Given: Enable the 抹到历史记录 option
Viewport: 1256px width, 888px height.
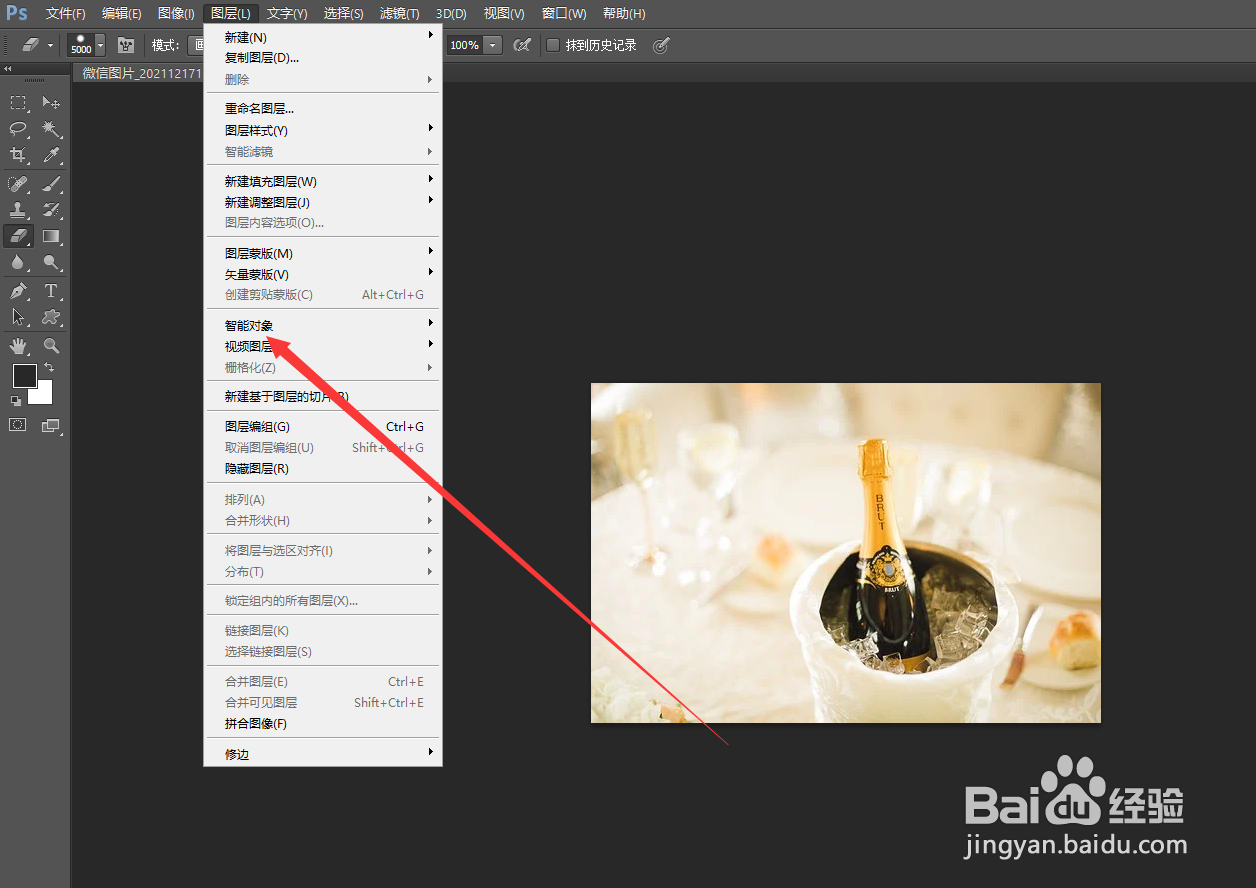Looking at the screenshot, I should tap(552, 45).
